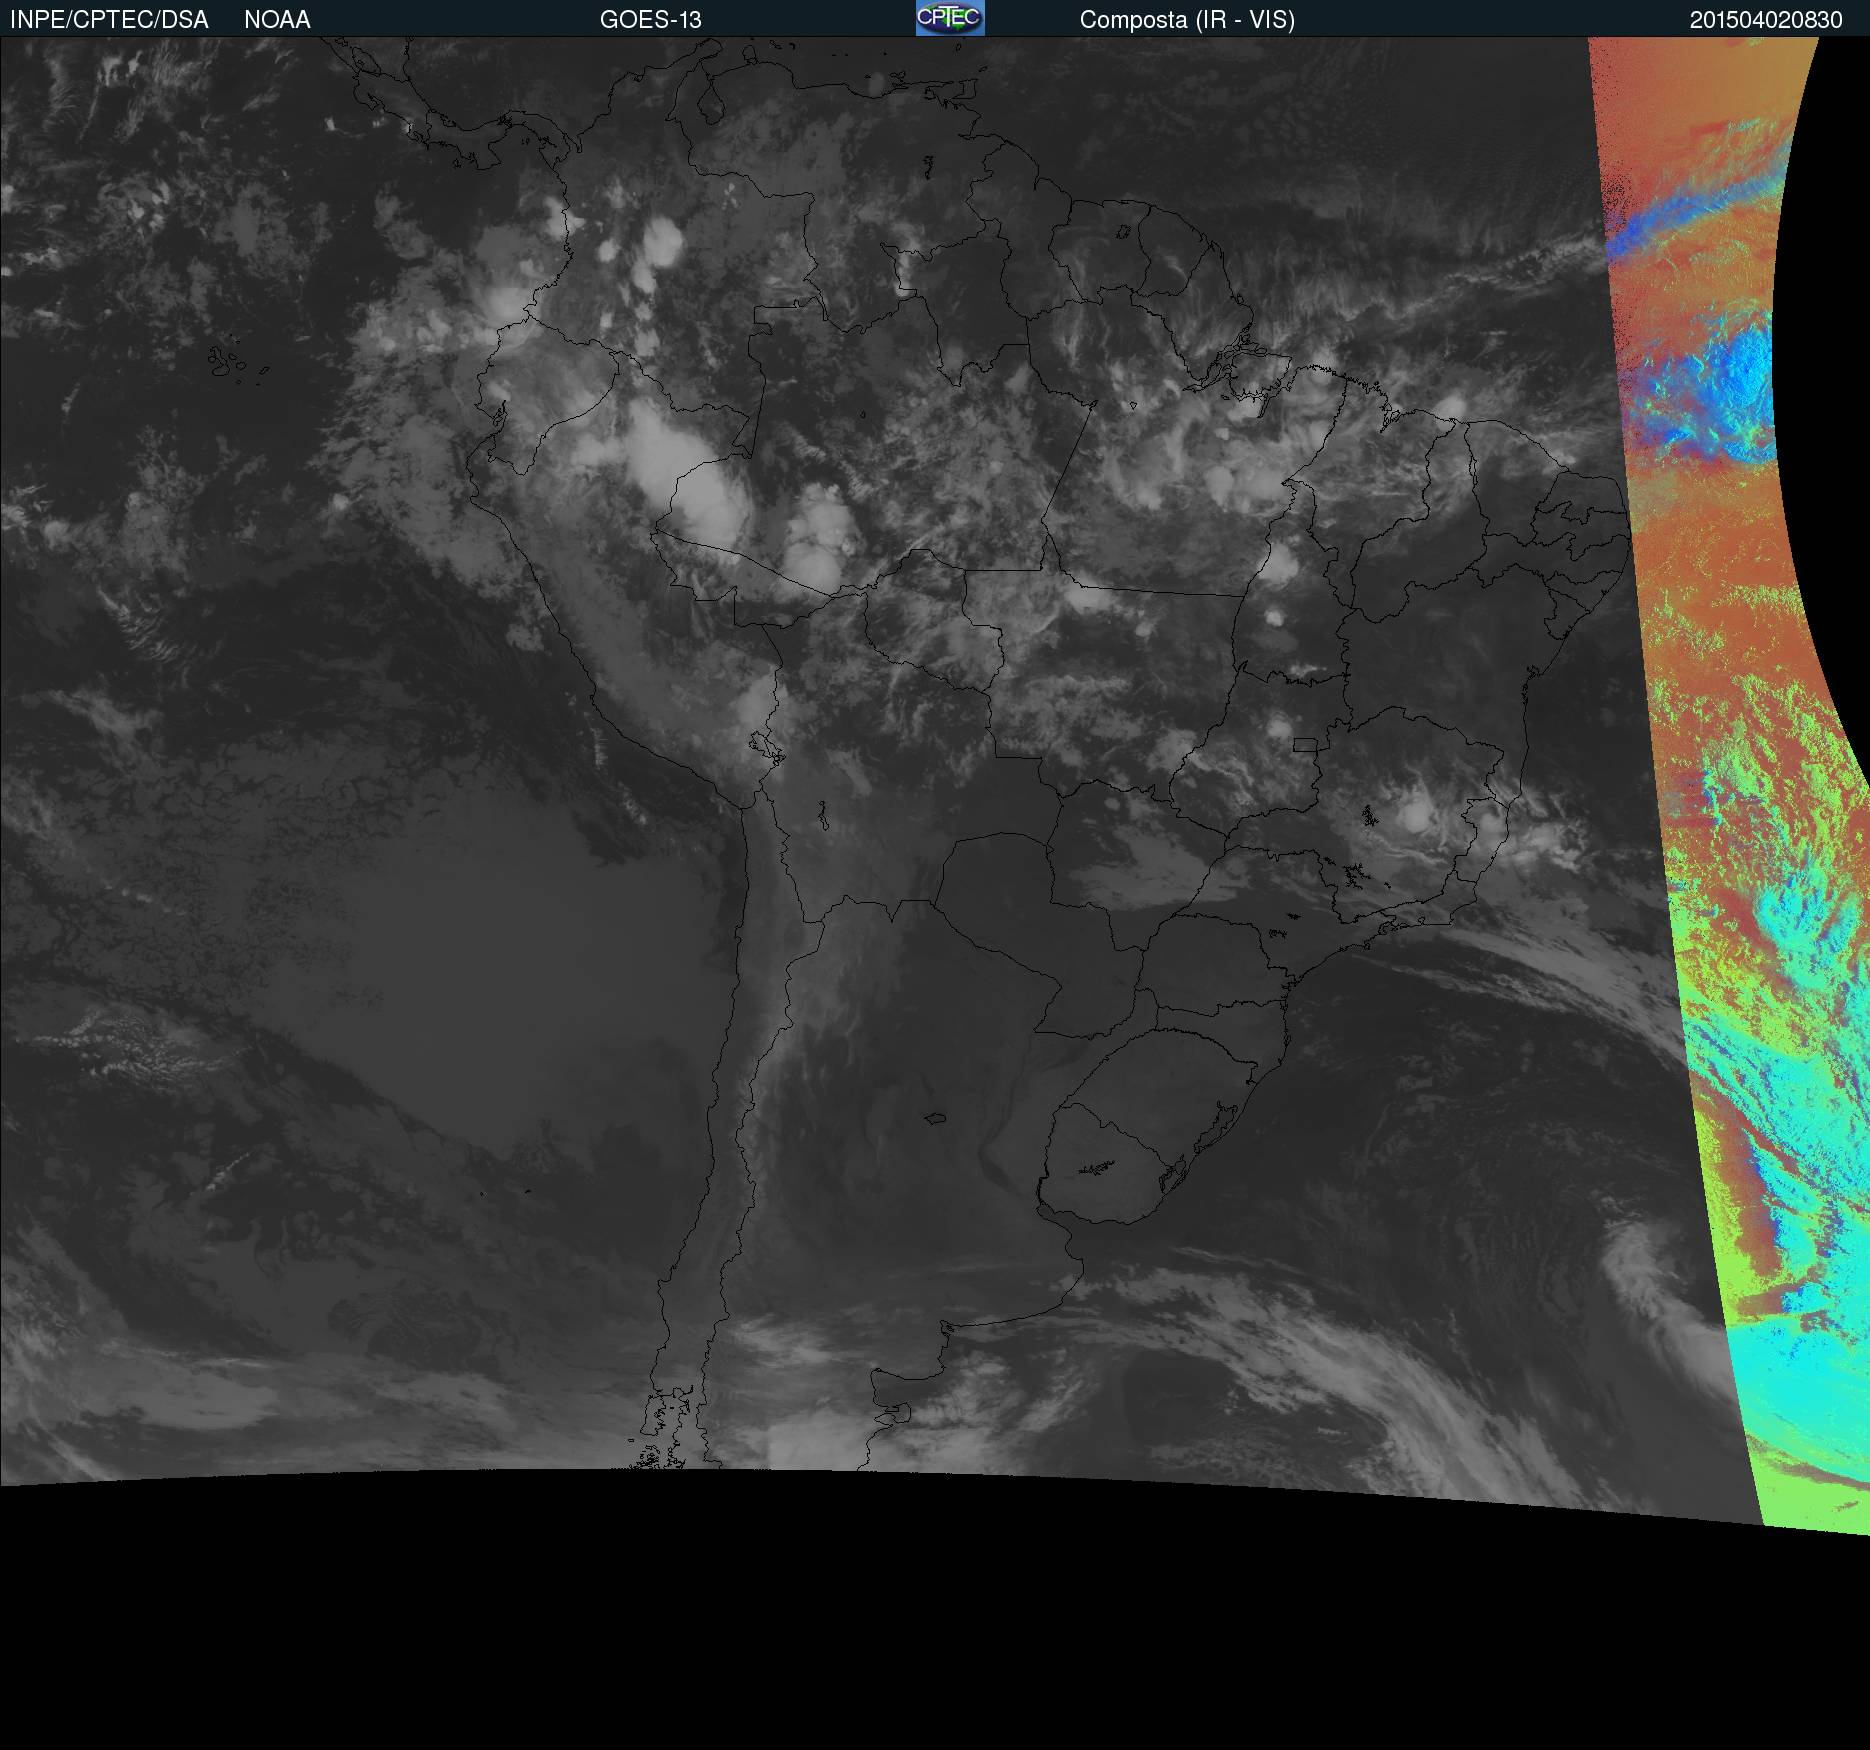Screen dimensions: 1870x1750
Task: Click the Composta (IR - VIS) title
Action: tap(1187, 20)
